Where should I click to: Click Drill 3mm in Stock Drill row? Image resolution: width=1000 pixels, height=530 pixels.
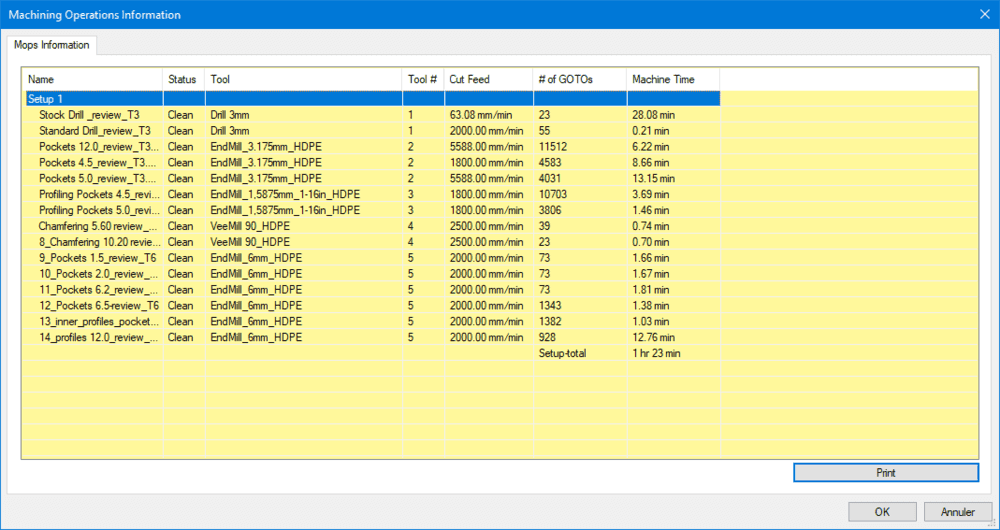tap(230, 115)
